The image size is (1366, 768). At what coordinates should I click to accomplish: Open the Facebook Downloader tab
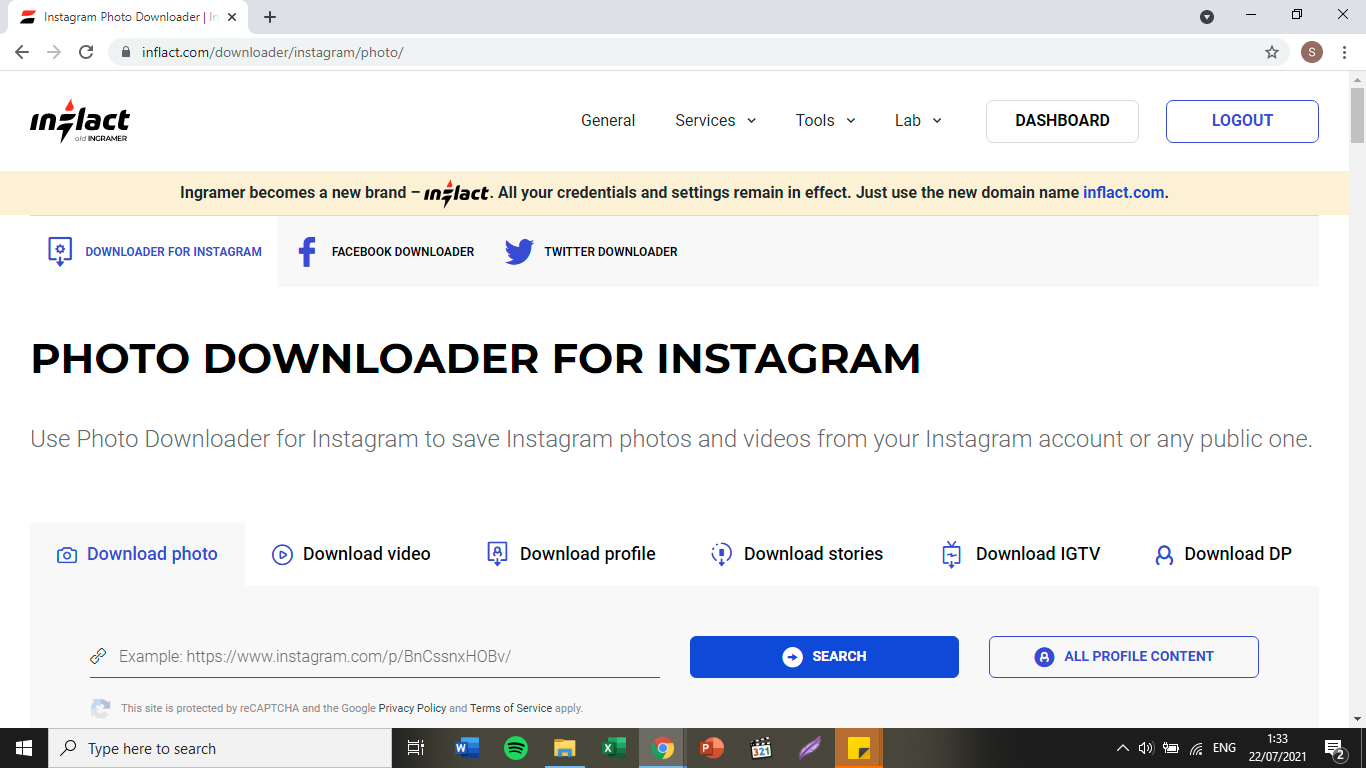pos(386,252)
